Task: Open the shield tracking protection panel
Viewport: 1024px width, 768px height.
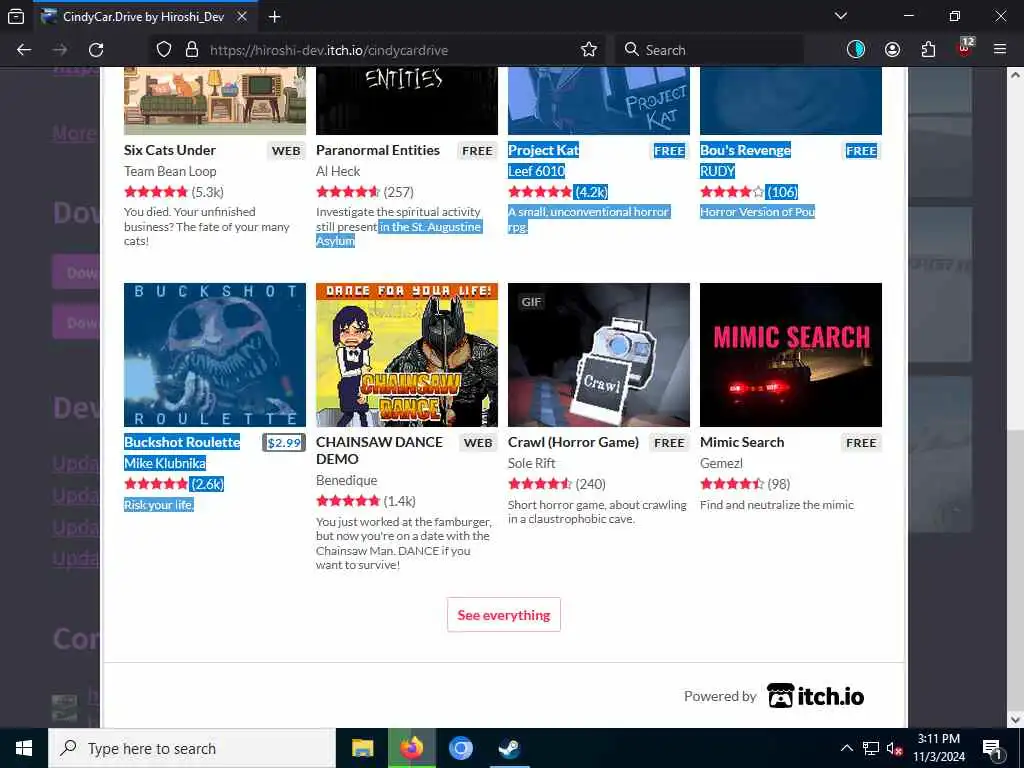Action: pyautogui.click(x=164, y=50)
